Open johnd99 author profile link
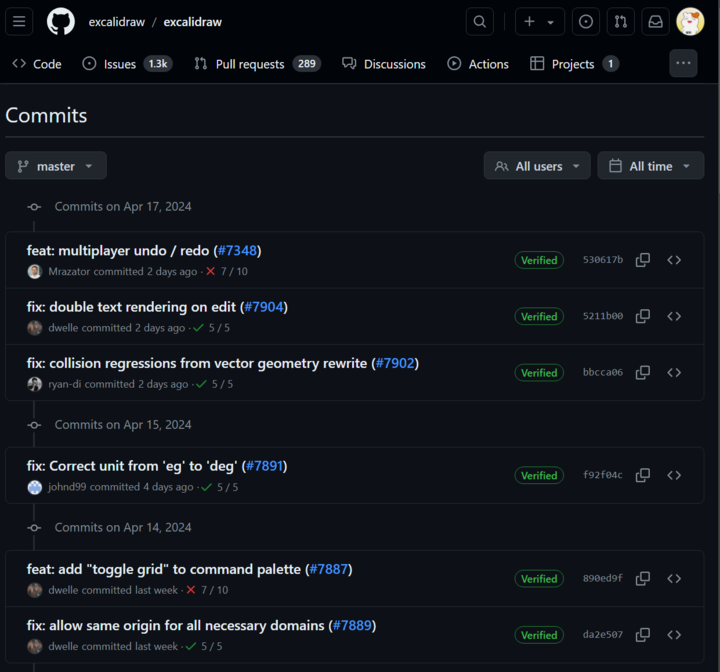 tap(67, 487)
